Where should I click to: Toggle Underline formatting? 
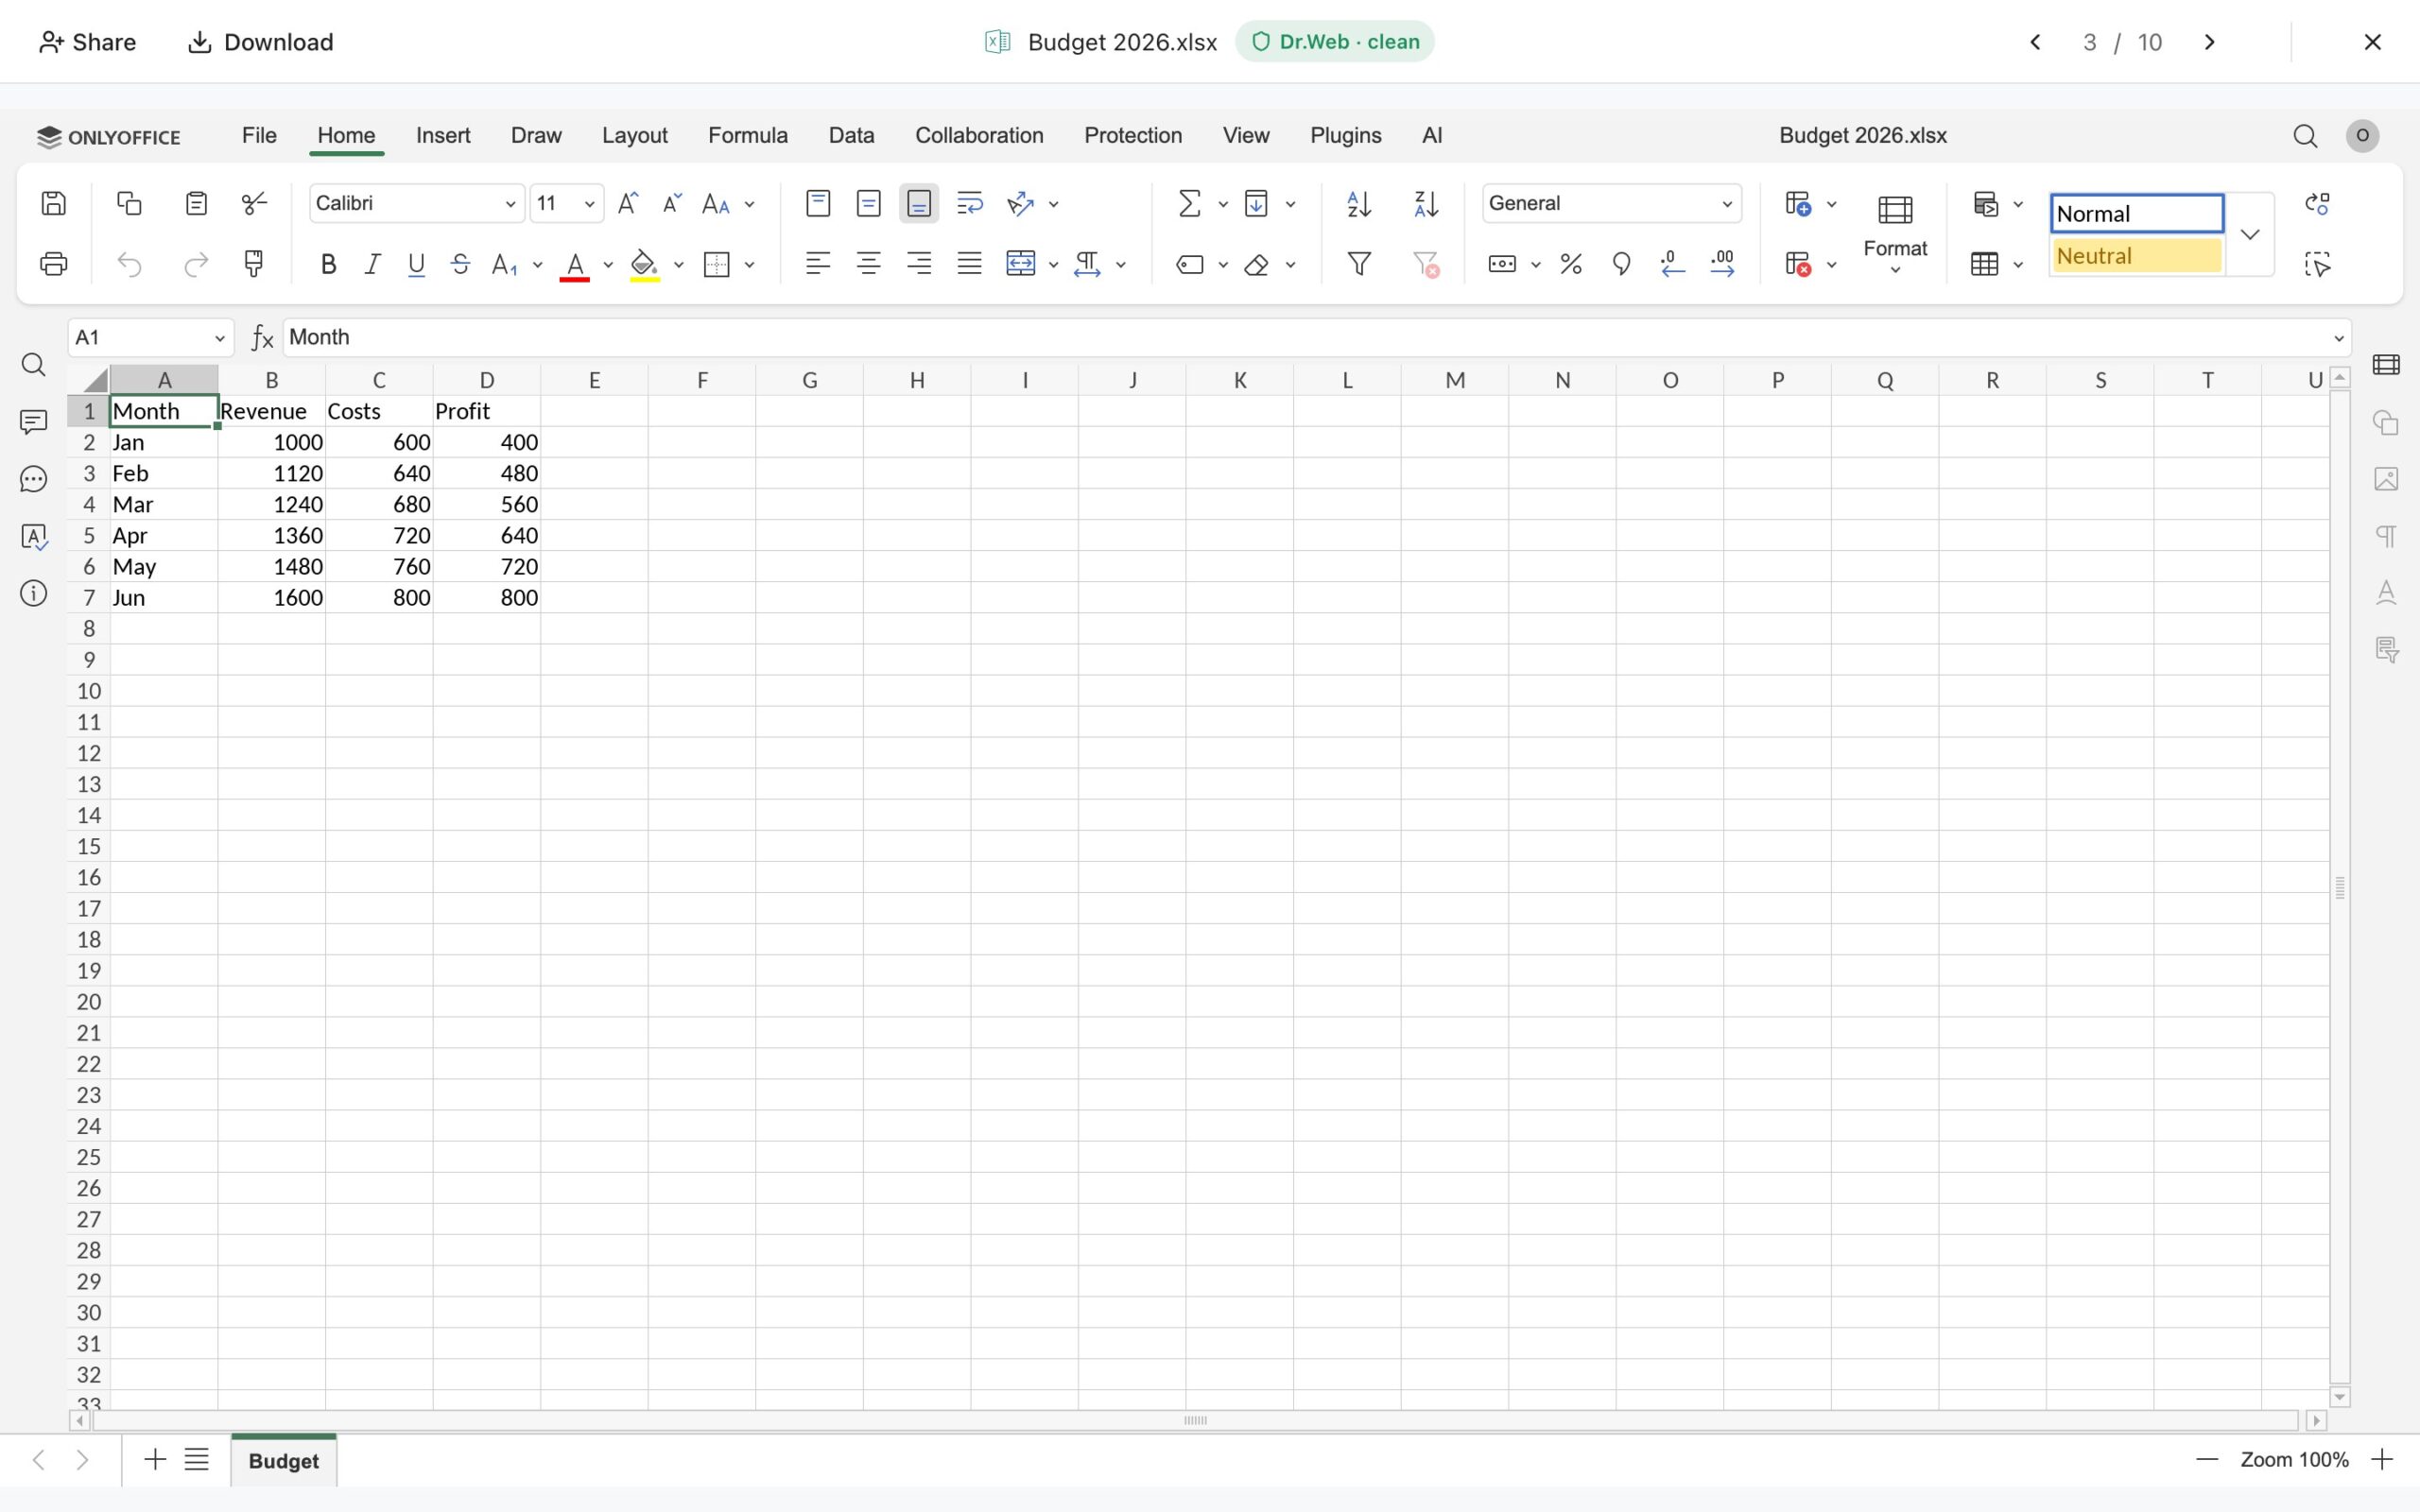point(416,264)
